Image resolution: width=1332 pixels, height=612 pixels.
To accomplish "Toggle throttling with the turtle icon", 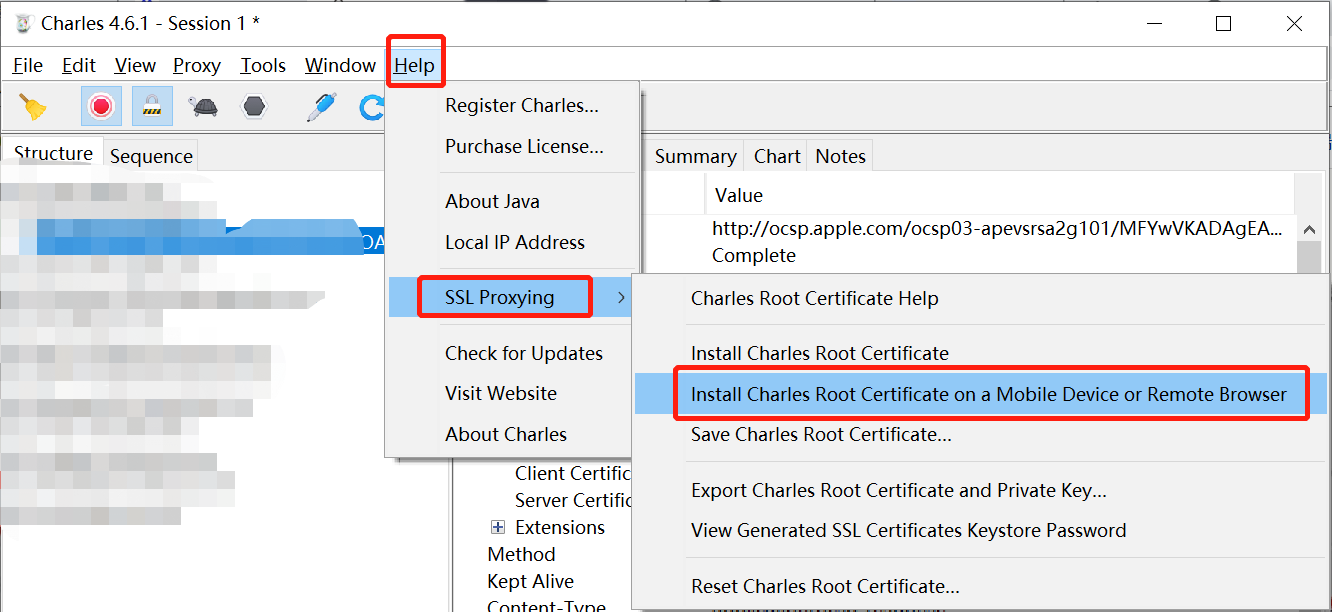I will pos(204,106).
